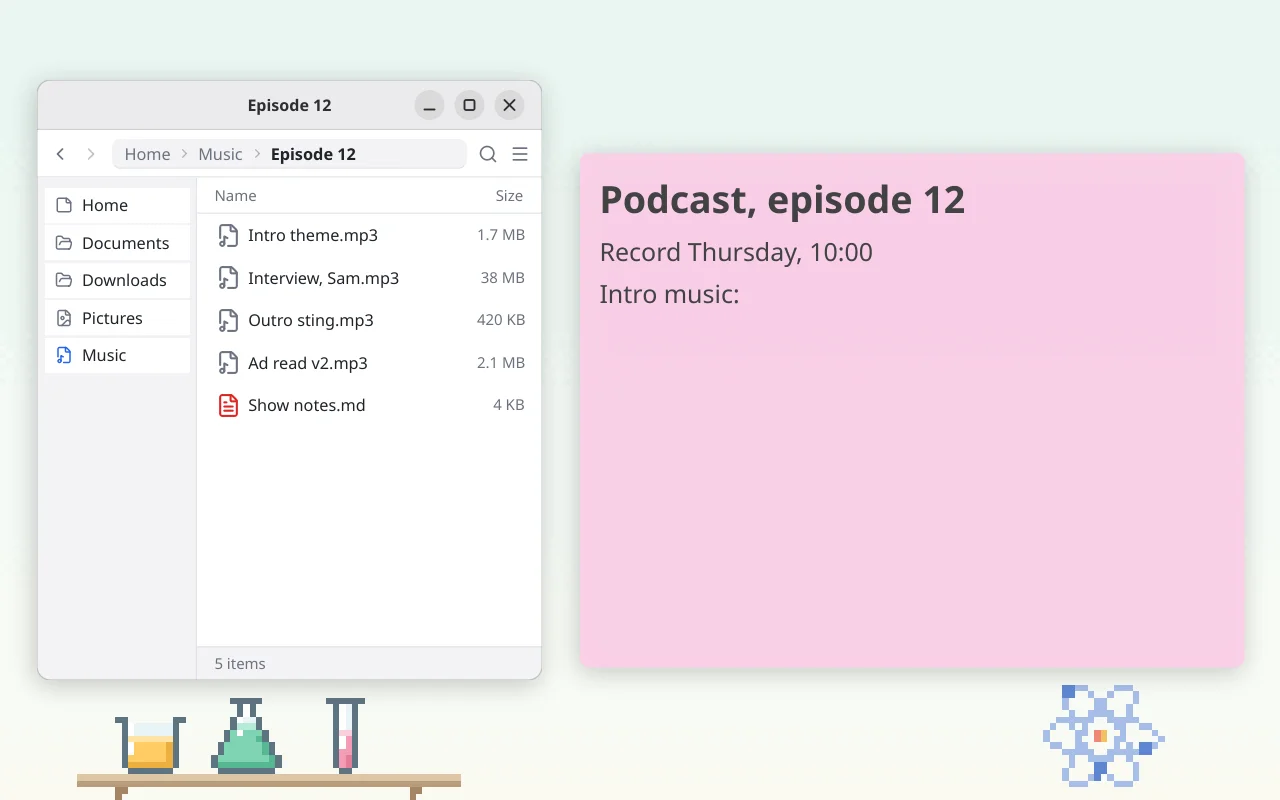The height and width of the screenshot is (800, 1280).
Task: Select the file name Intro theme.mp3
Action: (313, 236)
